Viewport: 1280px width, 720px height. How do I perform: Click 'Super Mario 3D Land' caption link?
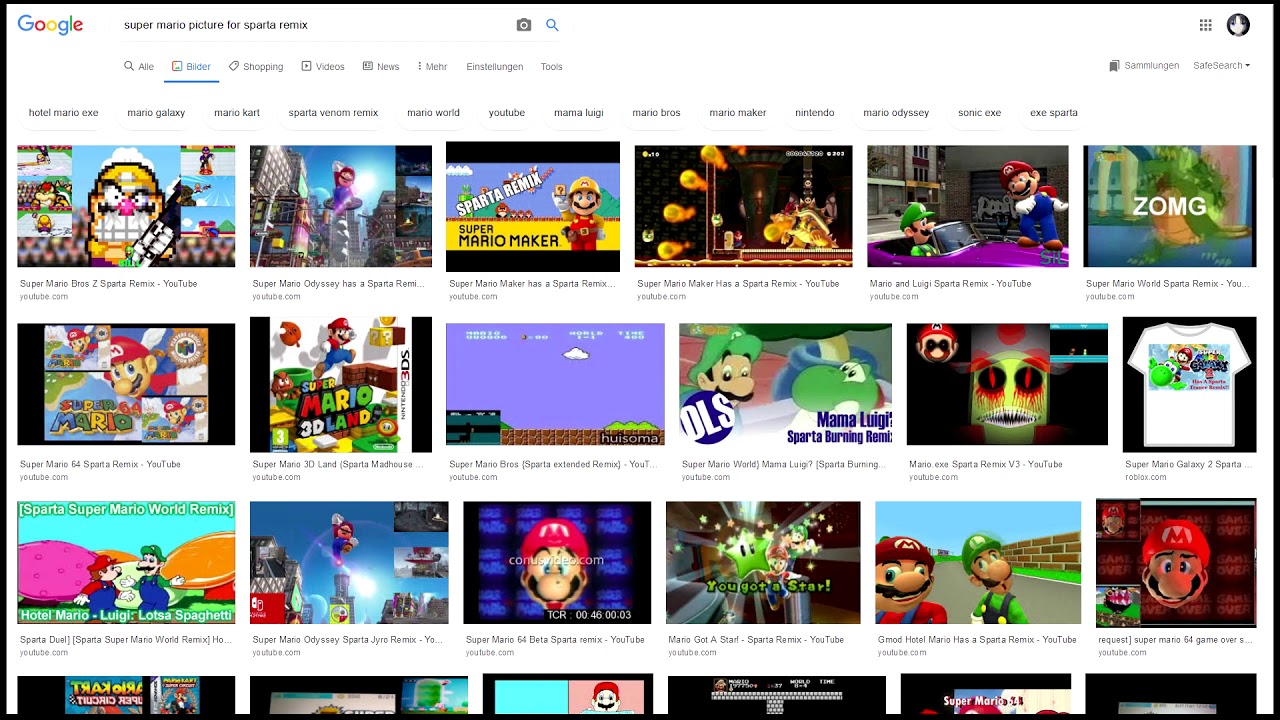[x=338, y=464]
